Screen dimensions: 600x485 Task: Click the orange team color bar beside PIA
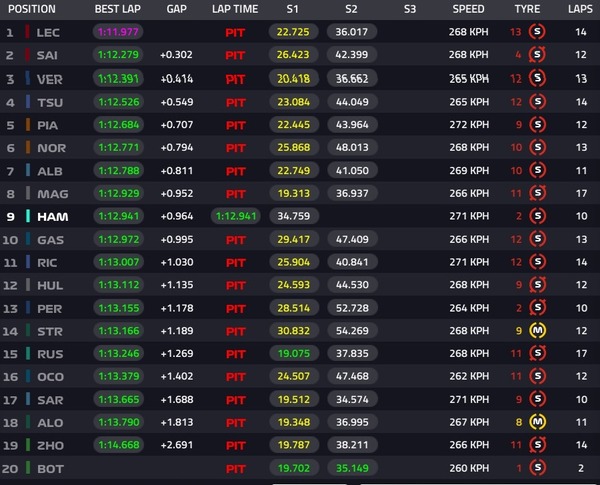28,125
